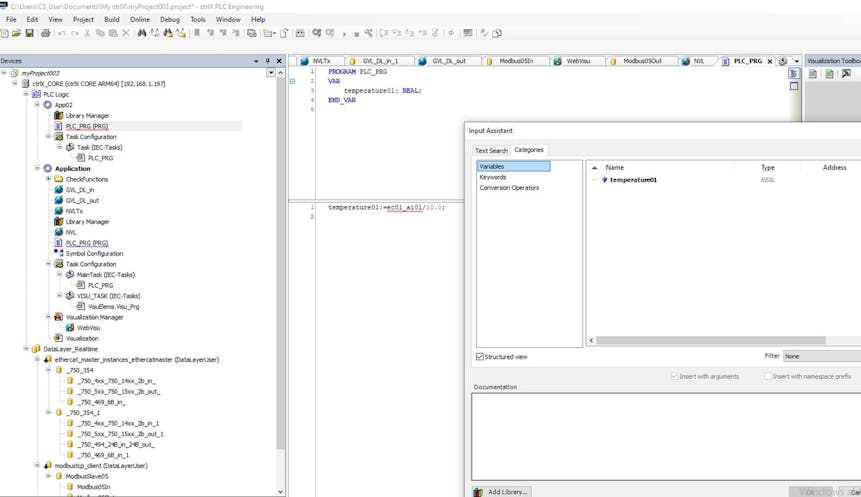Expand the CheckFunctions folder node
Image resolution: width=861 pixels, height=497 pixels.
(48, 179)
